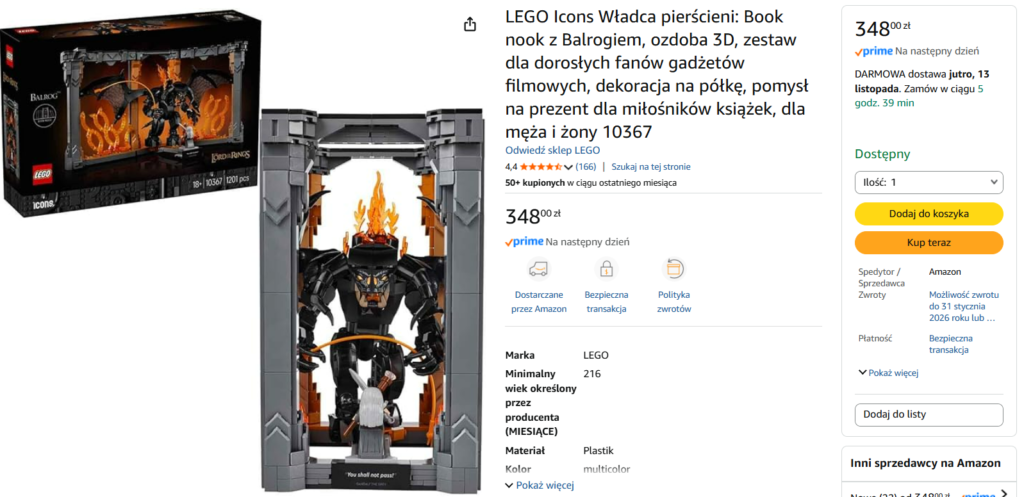Expand 'Pokaż więcej' under product details

click(x=540, y=485)
